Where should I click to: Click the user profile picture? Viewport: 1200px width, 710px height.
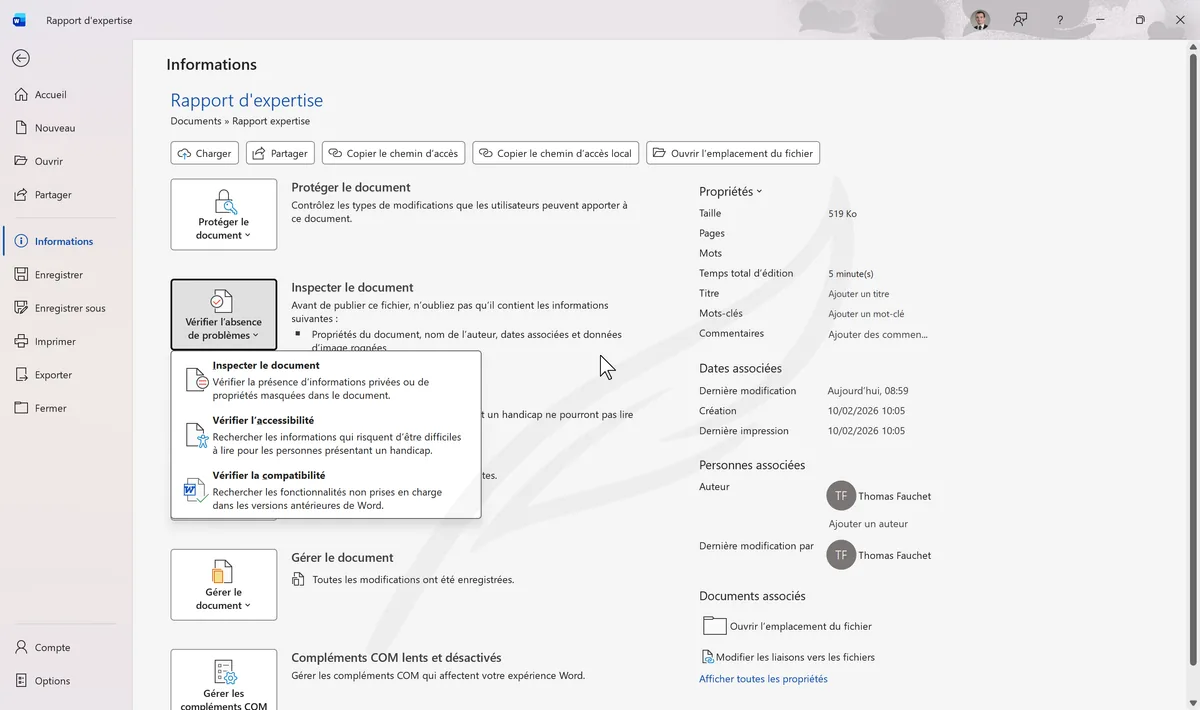(979, 20)
